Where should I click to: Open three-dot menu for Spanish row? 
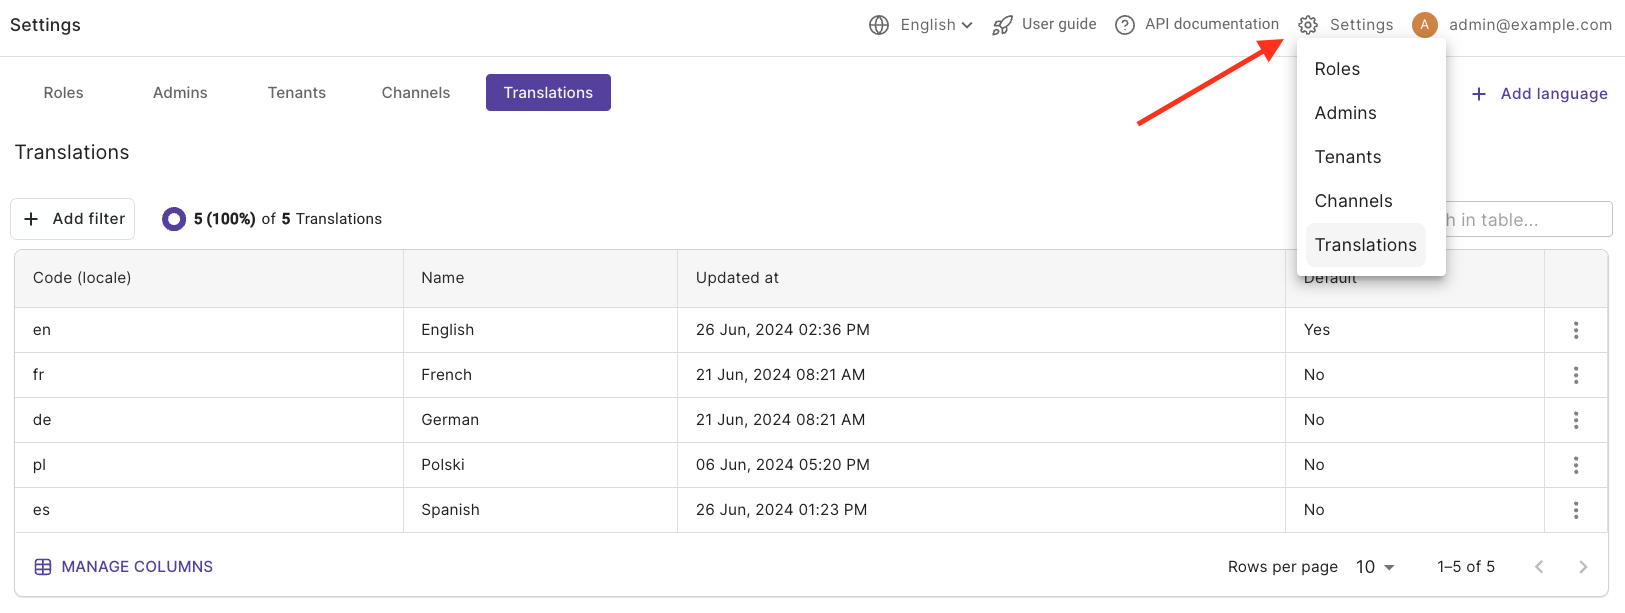1576,510
